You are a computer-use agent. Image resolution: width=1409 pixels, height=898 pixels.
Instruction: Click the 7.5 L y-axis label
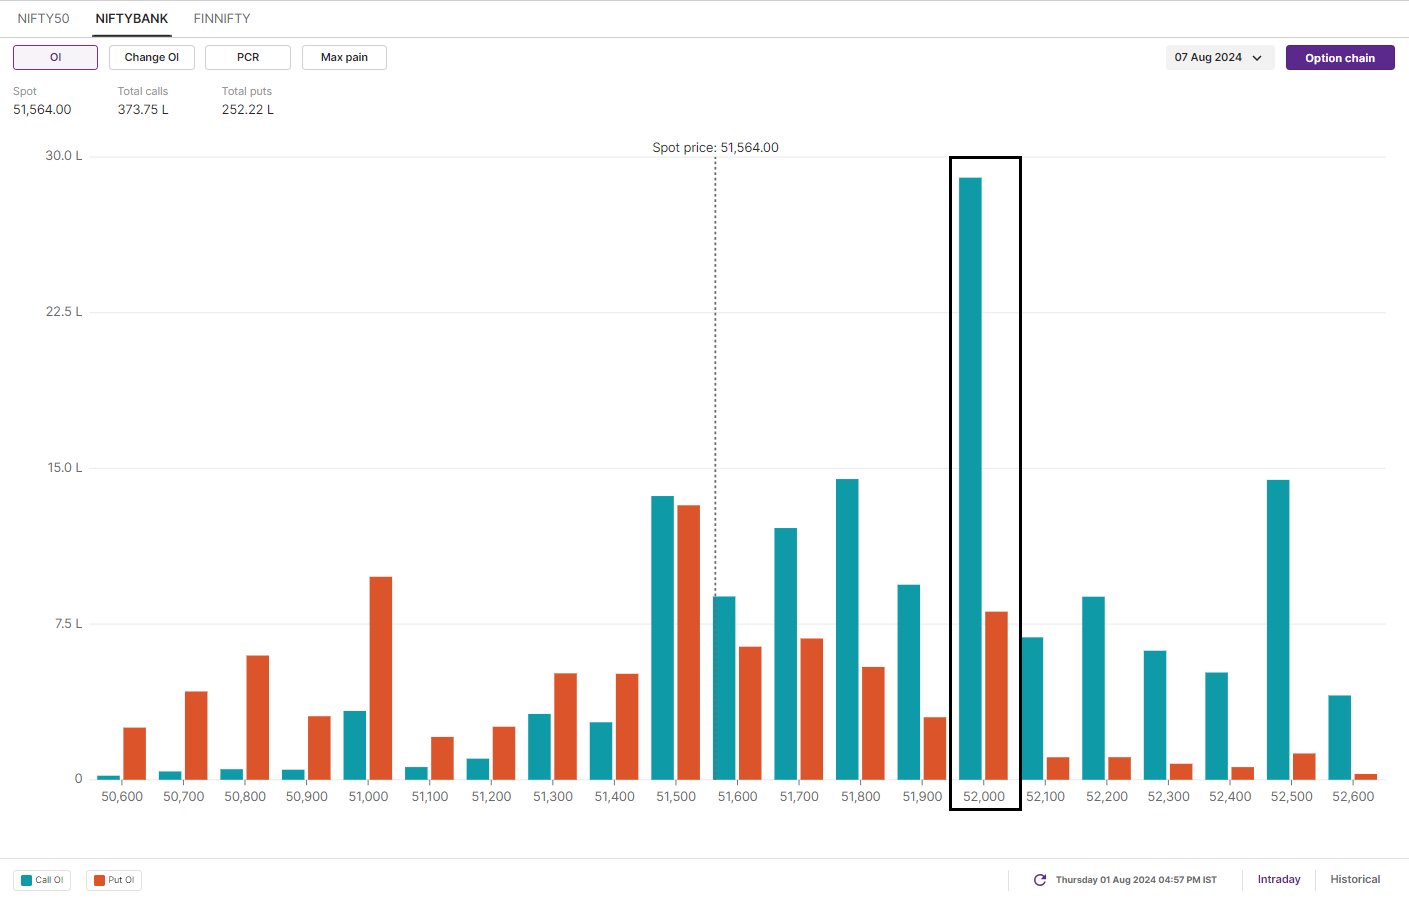68,624
